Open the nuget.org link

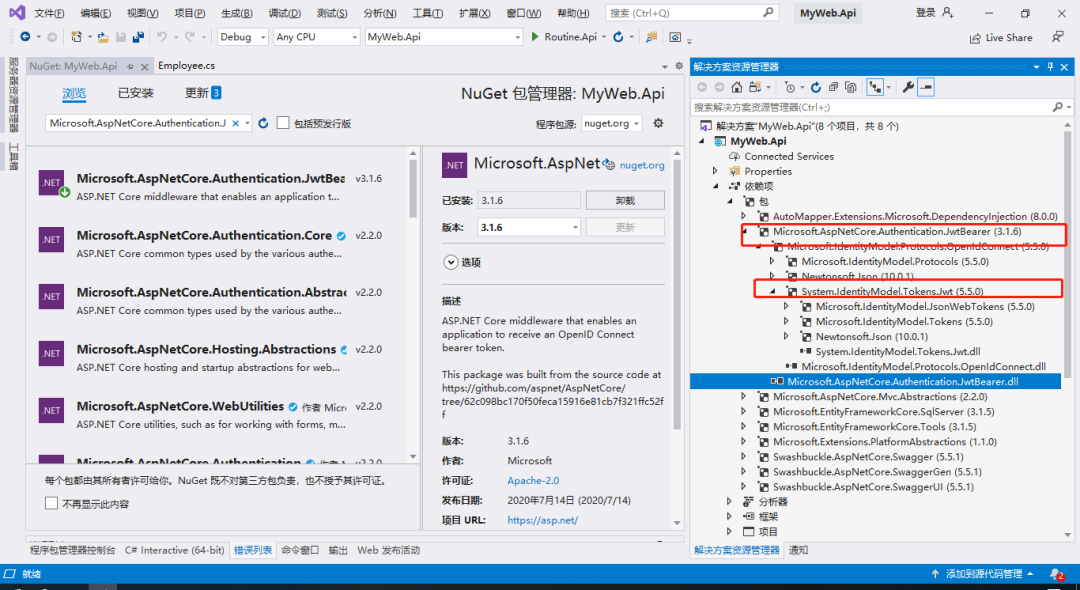click(x=642, y=165)
